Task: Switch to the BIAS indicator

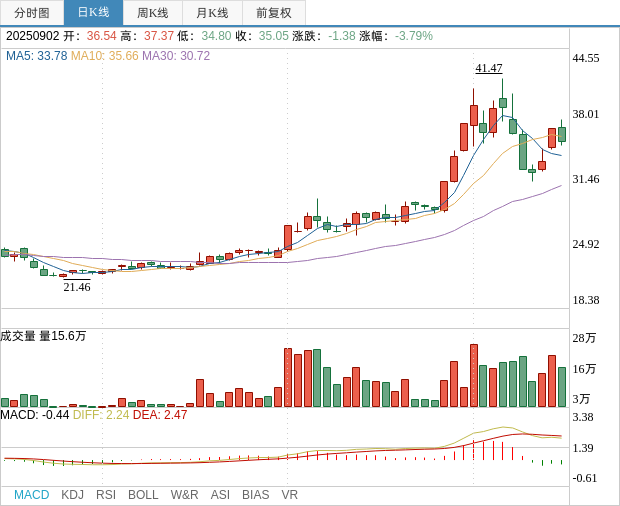Action: click(255, 495)
